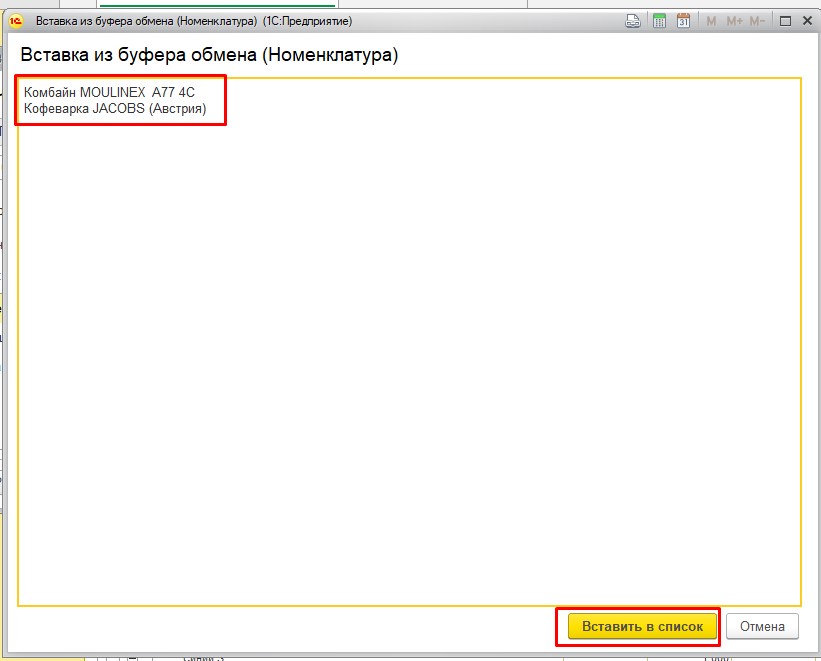Open the calendar icon in title bar
Viewport: 821px width, 661px height.
click(x=683, y=21)
